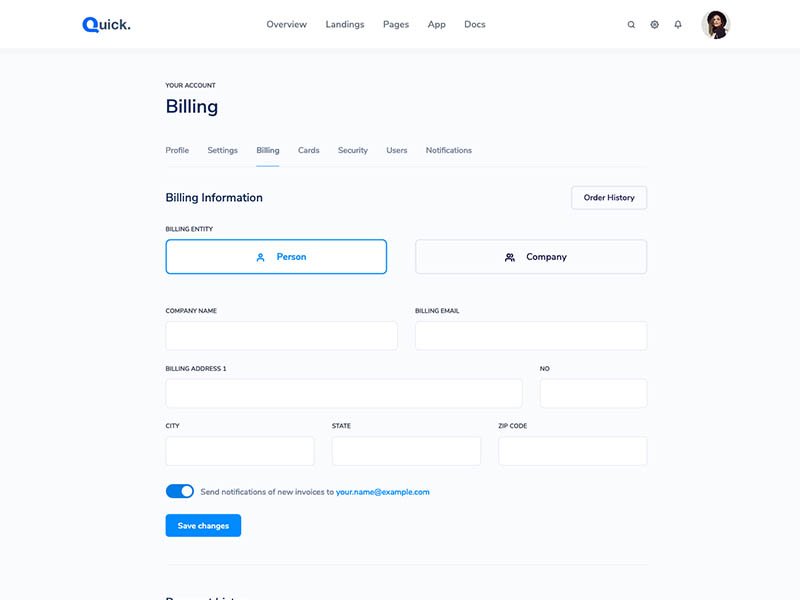The width and height of the screenshot is (800, 600).
Task: Open the App navigation menu
Action: (x=437, y=25)
